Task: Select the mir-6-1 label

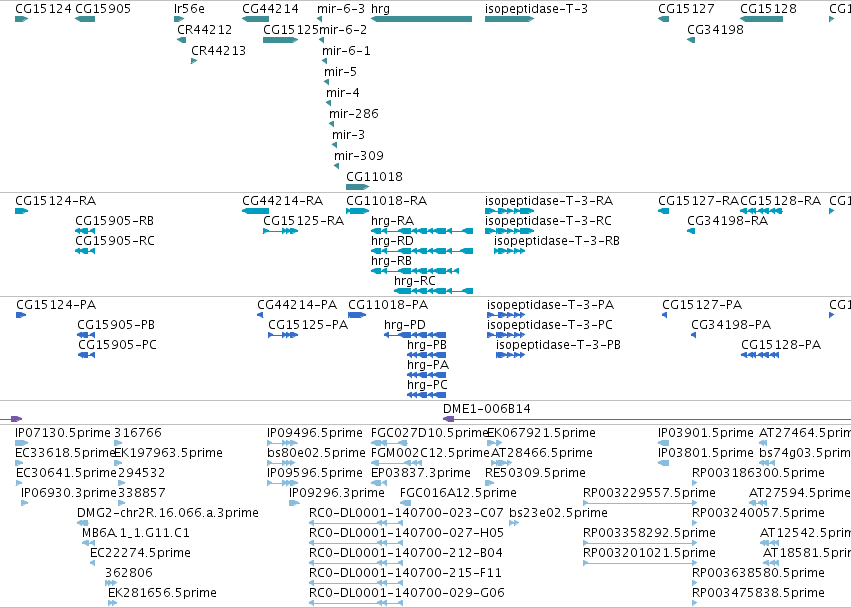Action: pos(346,50)
